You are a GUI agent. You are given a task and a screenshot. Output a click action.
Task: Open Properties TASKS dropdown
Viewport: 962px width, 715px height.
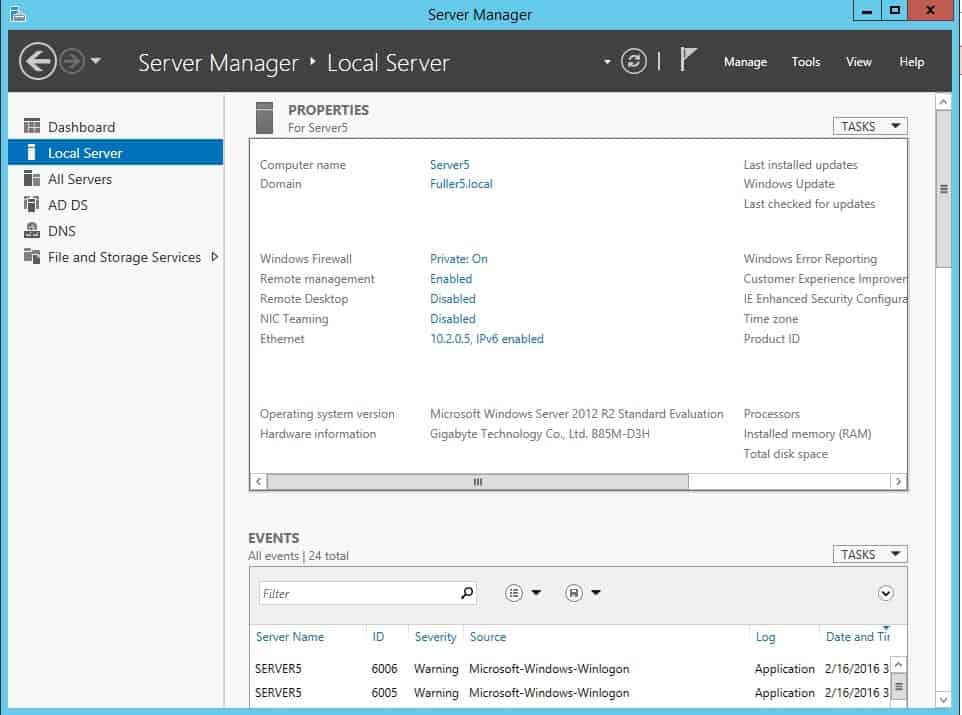(869, 126)
